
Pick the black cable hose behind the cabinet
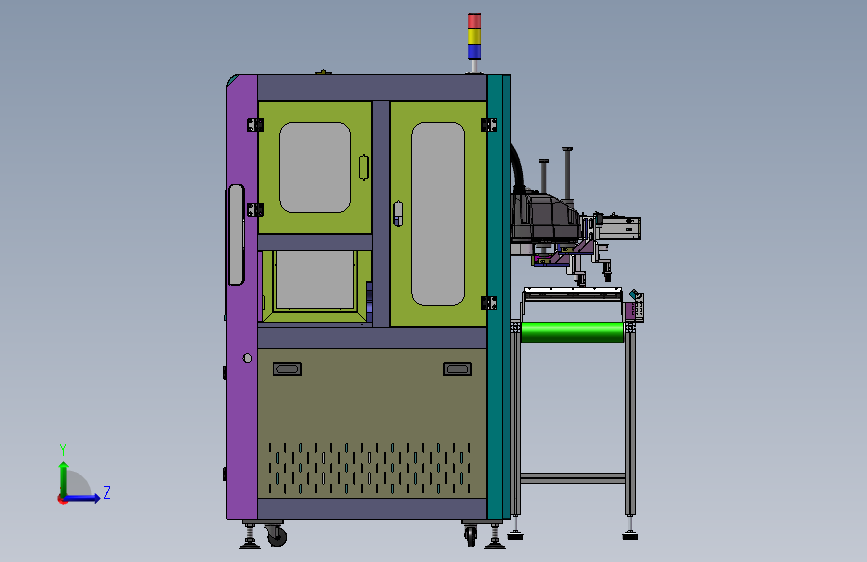point(517,169)
